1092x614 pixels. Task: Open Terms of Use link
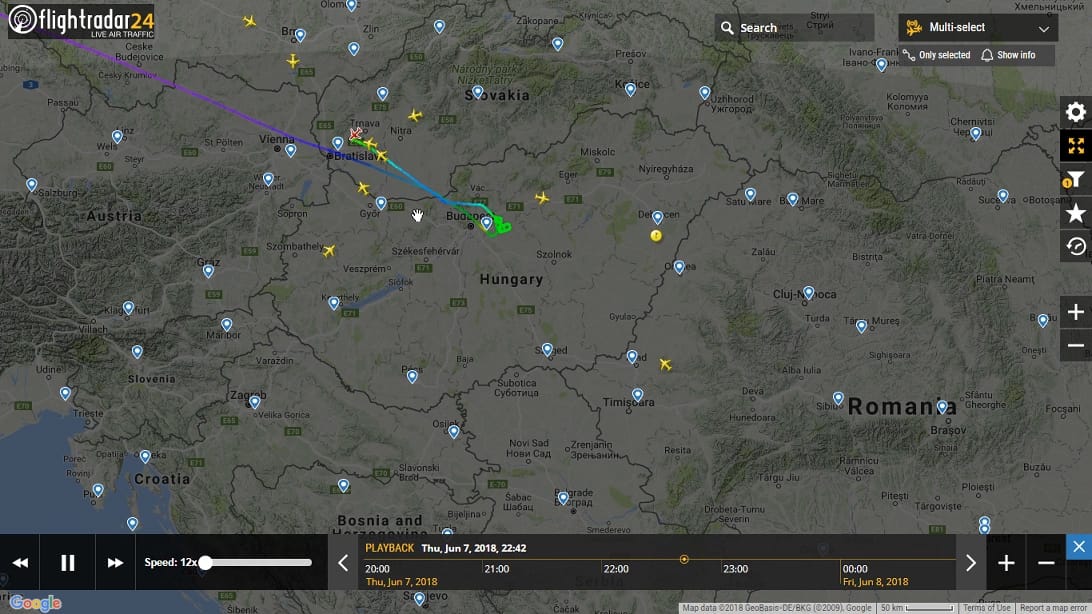point(986,608)
